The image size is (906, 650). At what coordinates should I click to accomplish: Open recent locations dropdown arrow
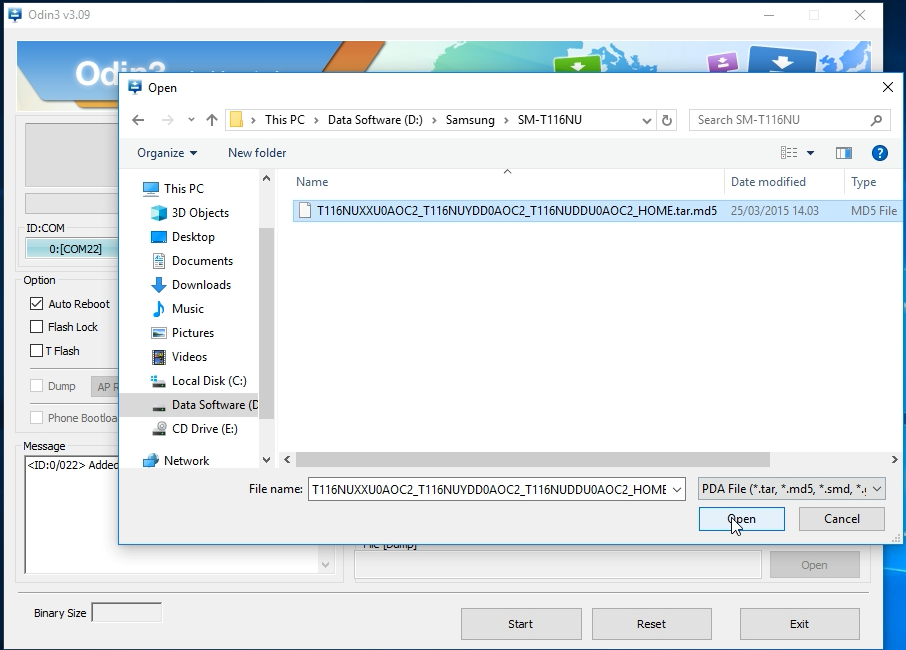click(191, 120)
